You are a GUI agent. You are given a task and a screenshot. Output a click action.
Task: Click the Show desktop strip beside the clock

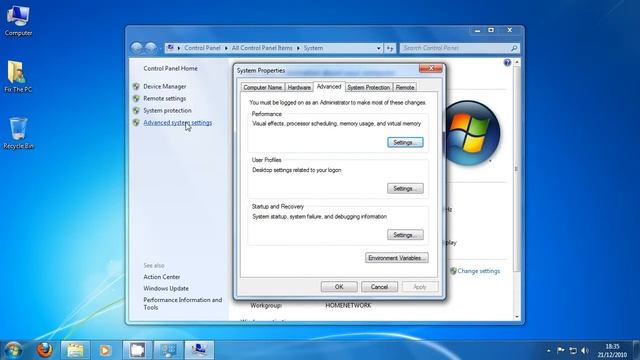pos(636,350)
